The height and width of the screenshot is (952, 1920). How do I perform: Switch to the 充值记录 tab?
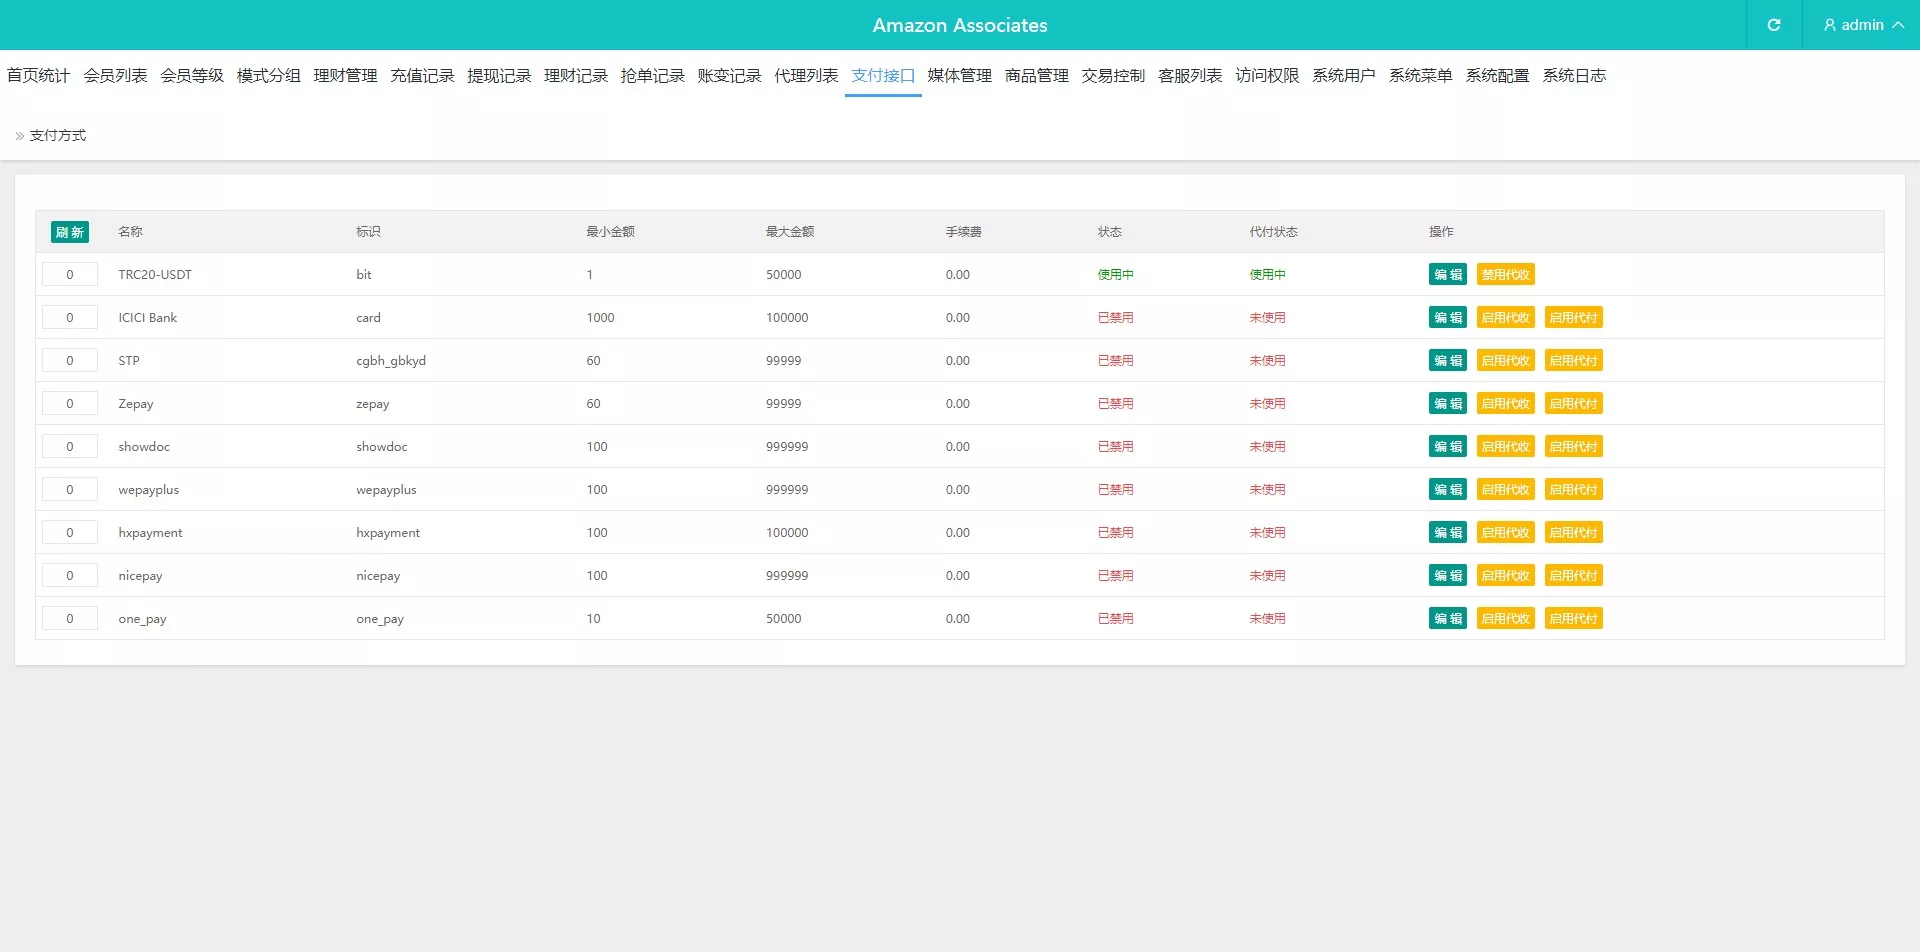tap(422, 76)
